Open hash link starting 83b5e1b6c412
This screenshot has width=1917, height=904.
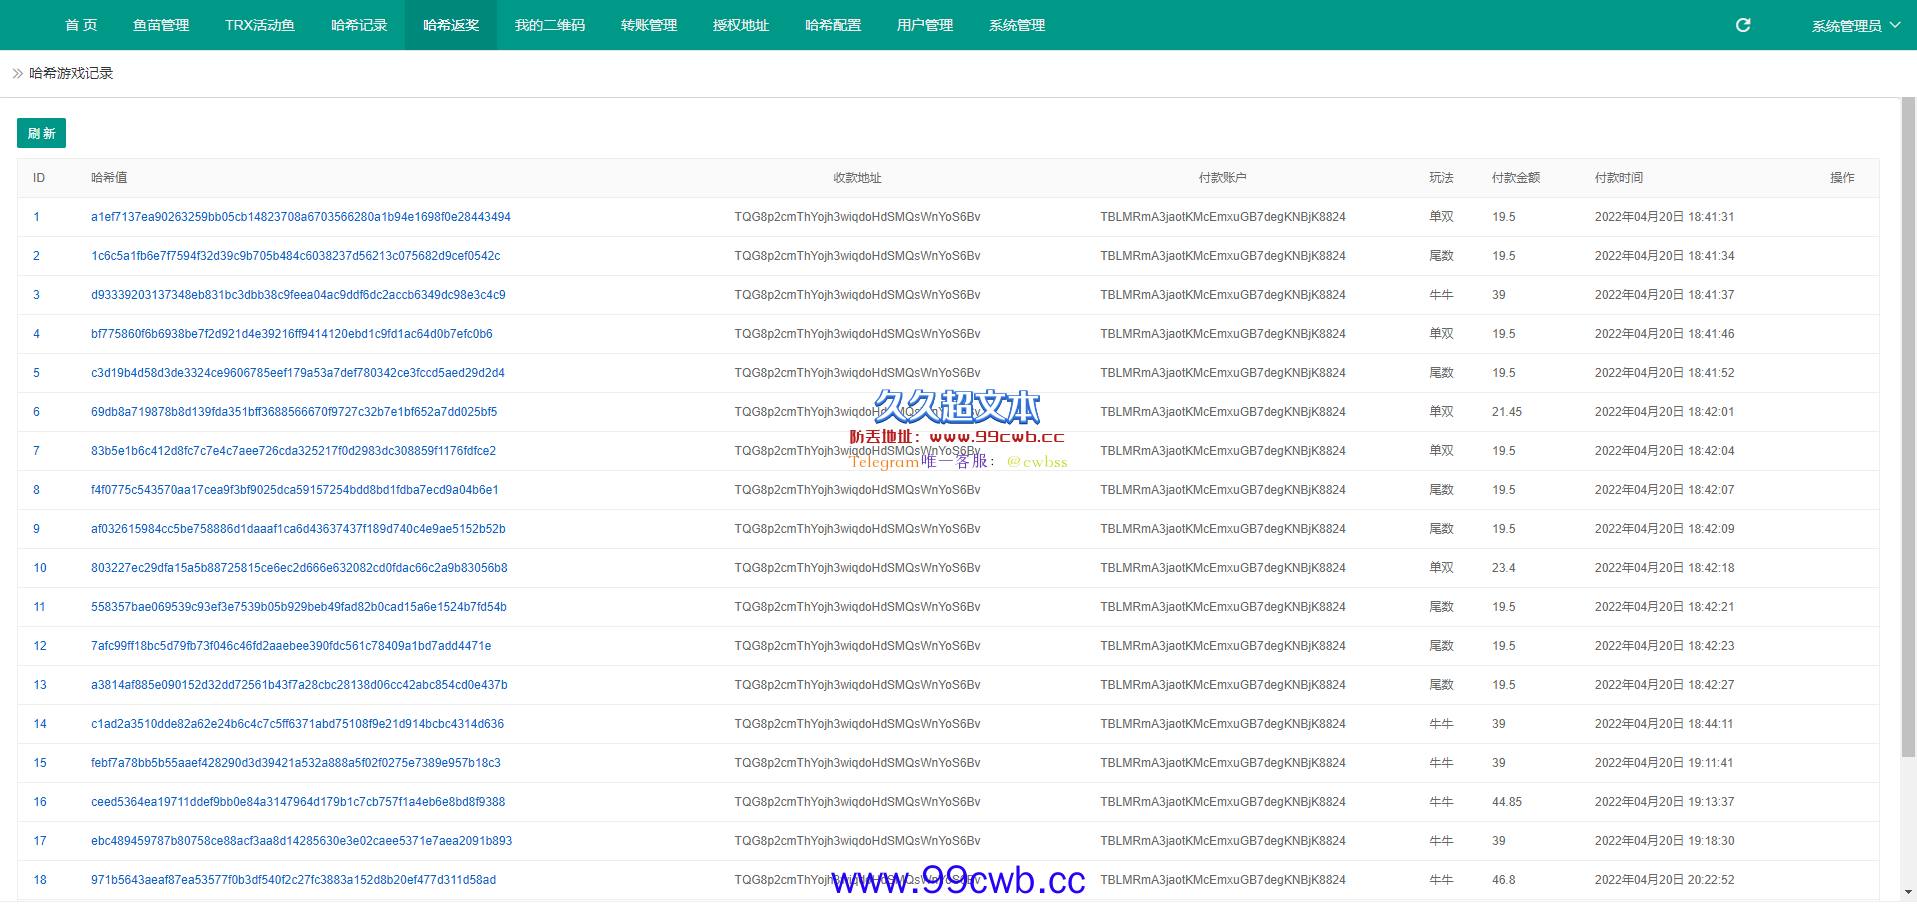click(x=294, y=451)
